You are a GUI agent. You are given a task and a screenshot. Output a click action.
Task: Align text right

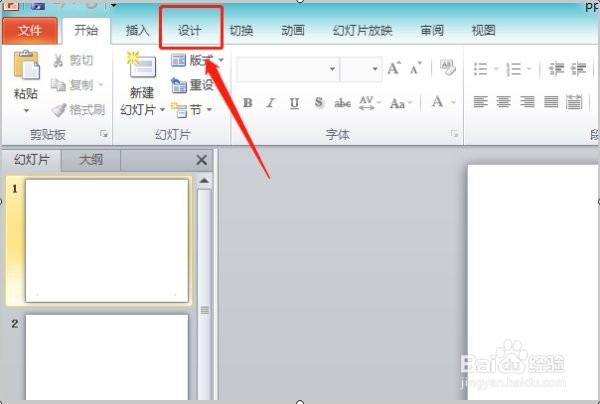pos(527,102)
